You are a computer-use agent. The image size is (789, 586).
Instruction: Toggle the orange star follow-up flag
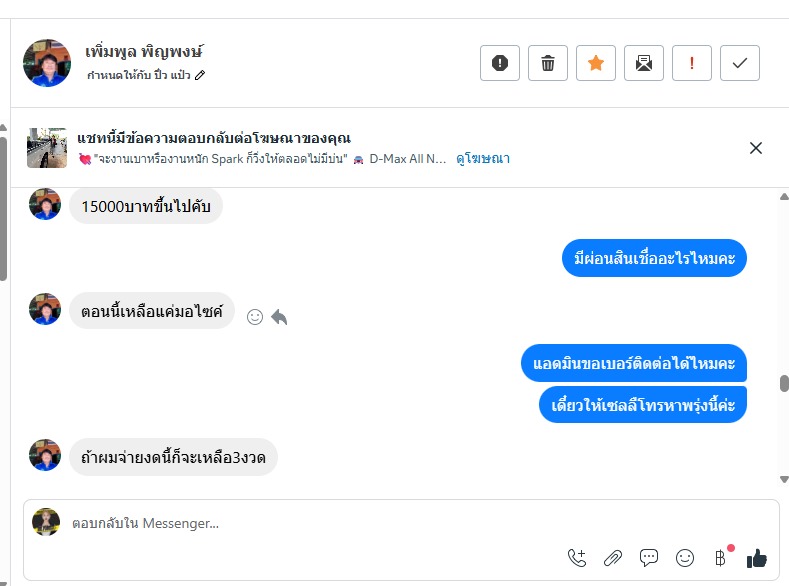pos(596,63)
